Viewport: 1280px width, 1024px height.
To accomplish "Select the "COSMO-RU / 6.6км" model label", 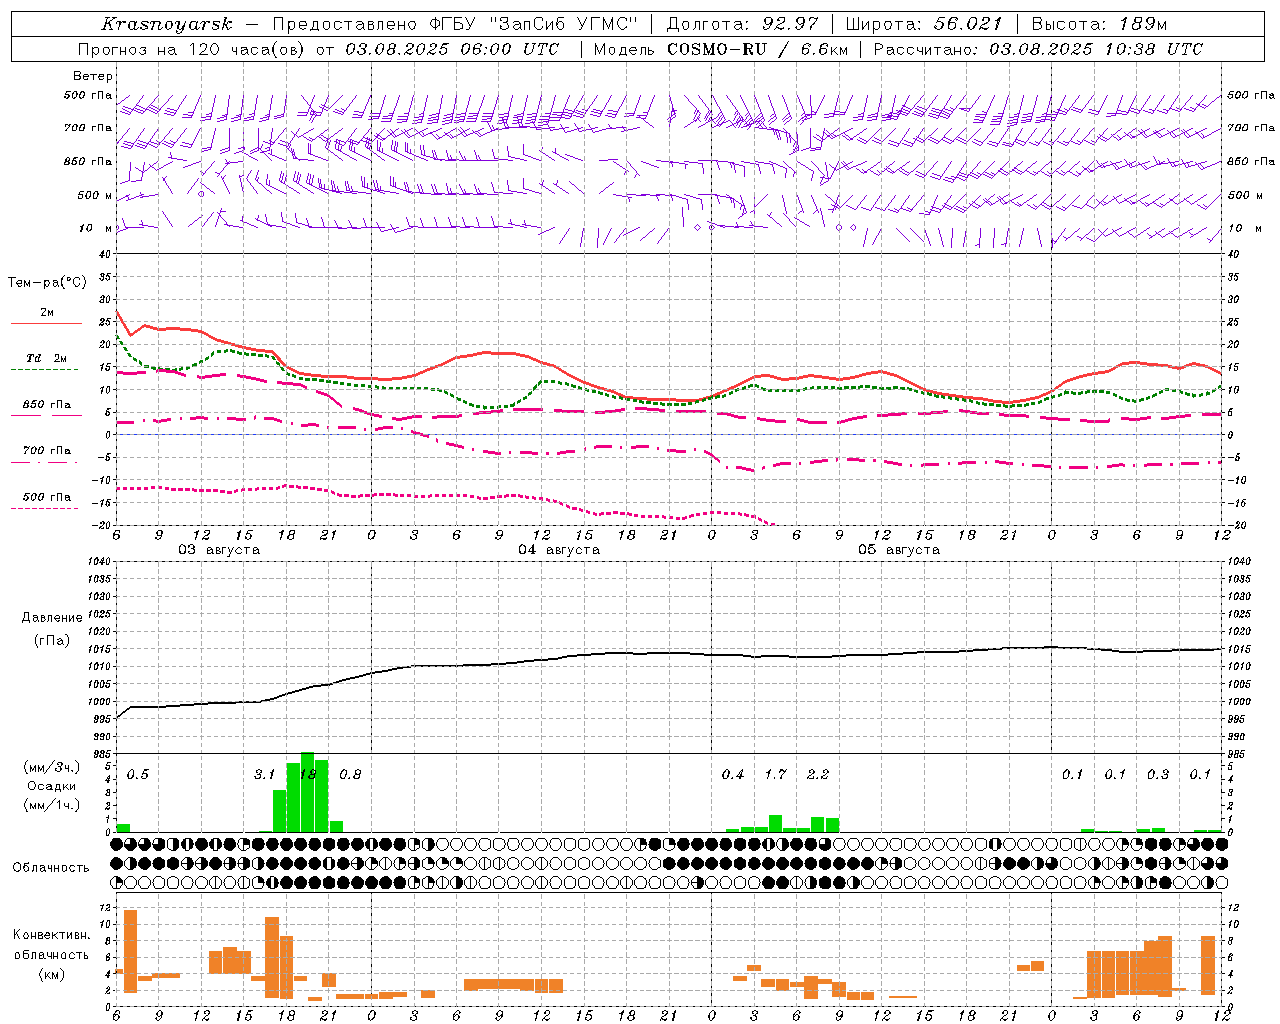I will click(756, 49).
